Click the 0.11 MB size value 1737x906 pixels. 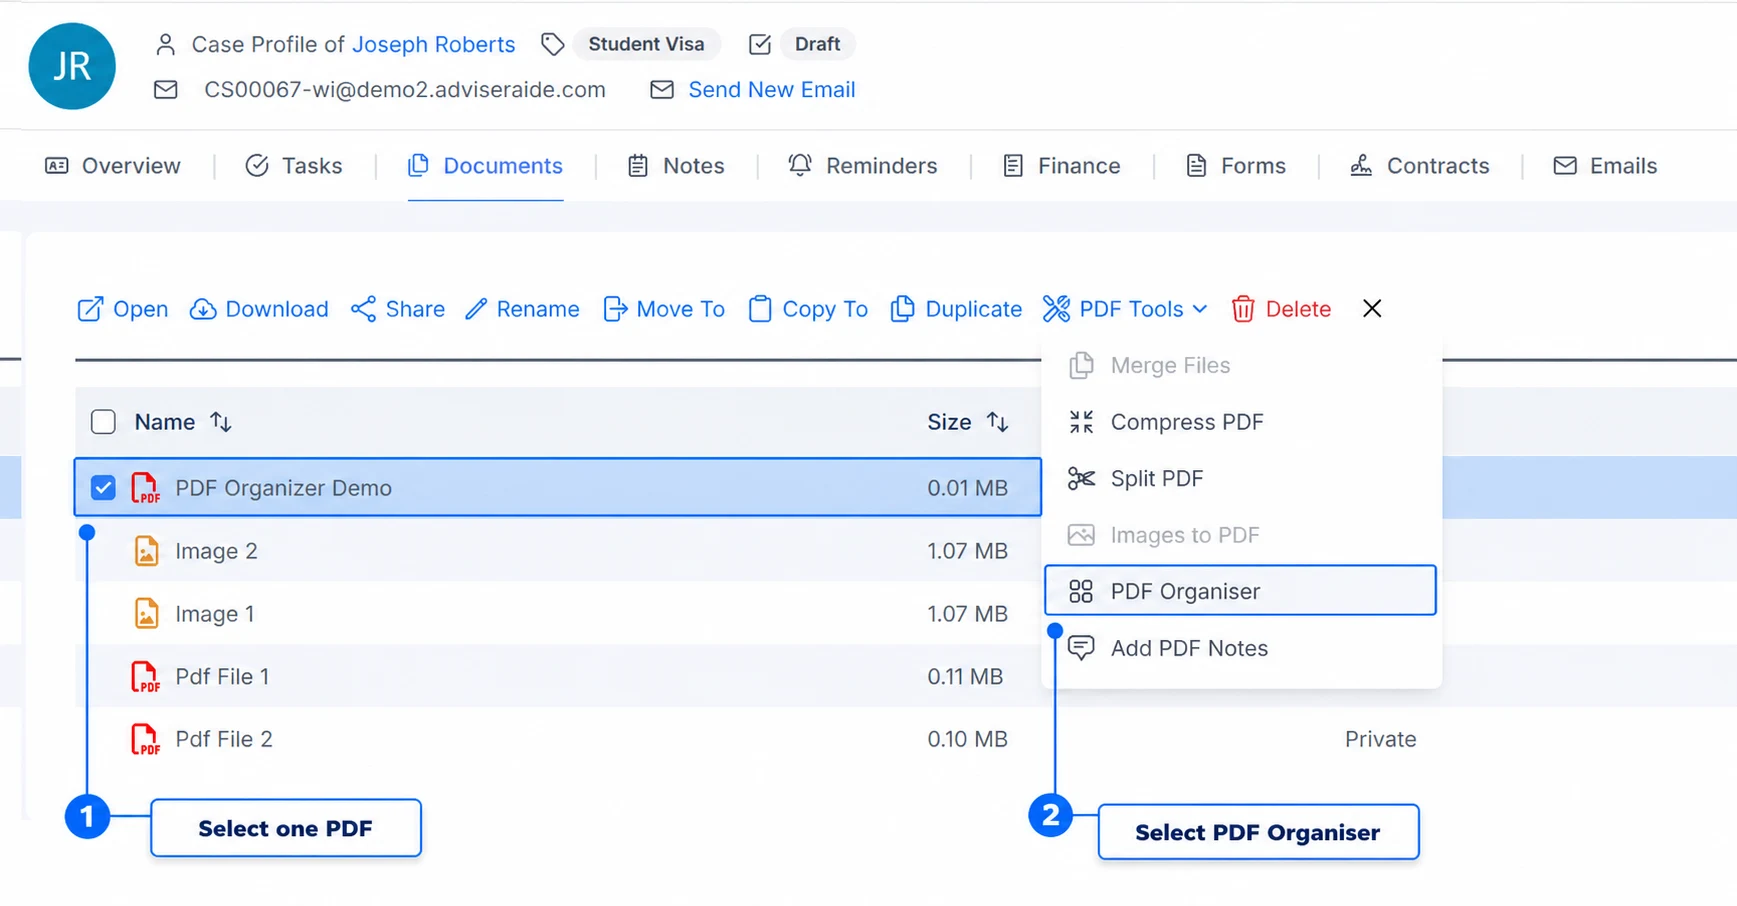[x=965, y=677]
